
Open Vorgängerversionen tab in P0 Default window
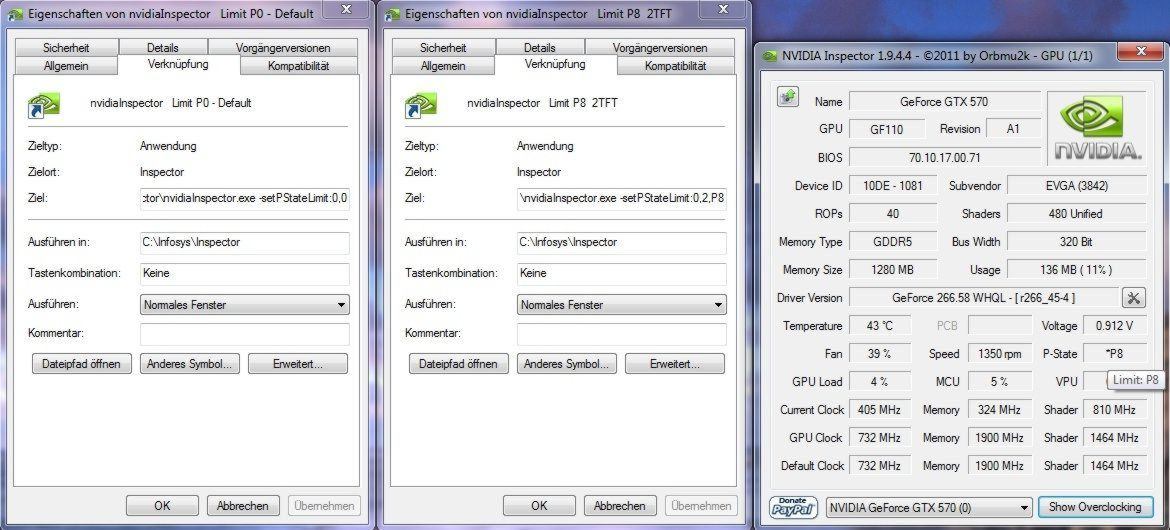tap(283, 48)
